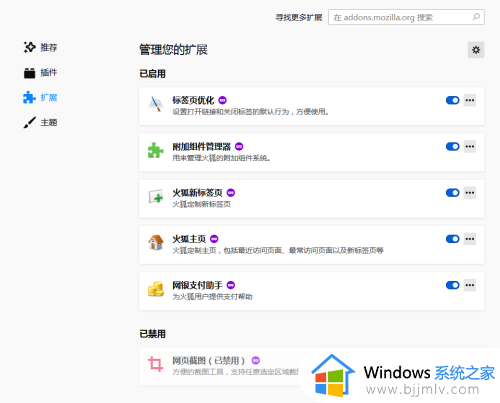Image resolution: width=500 pixels, height=403 pixels.
Task: Click the purple badge next to 网银支付助手
Action: point(231,285)
